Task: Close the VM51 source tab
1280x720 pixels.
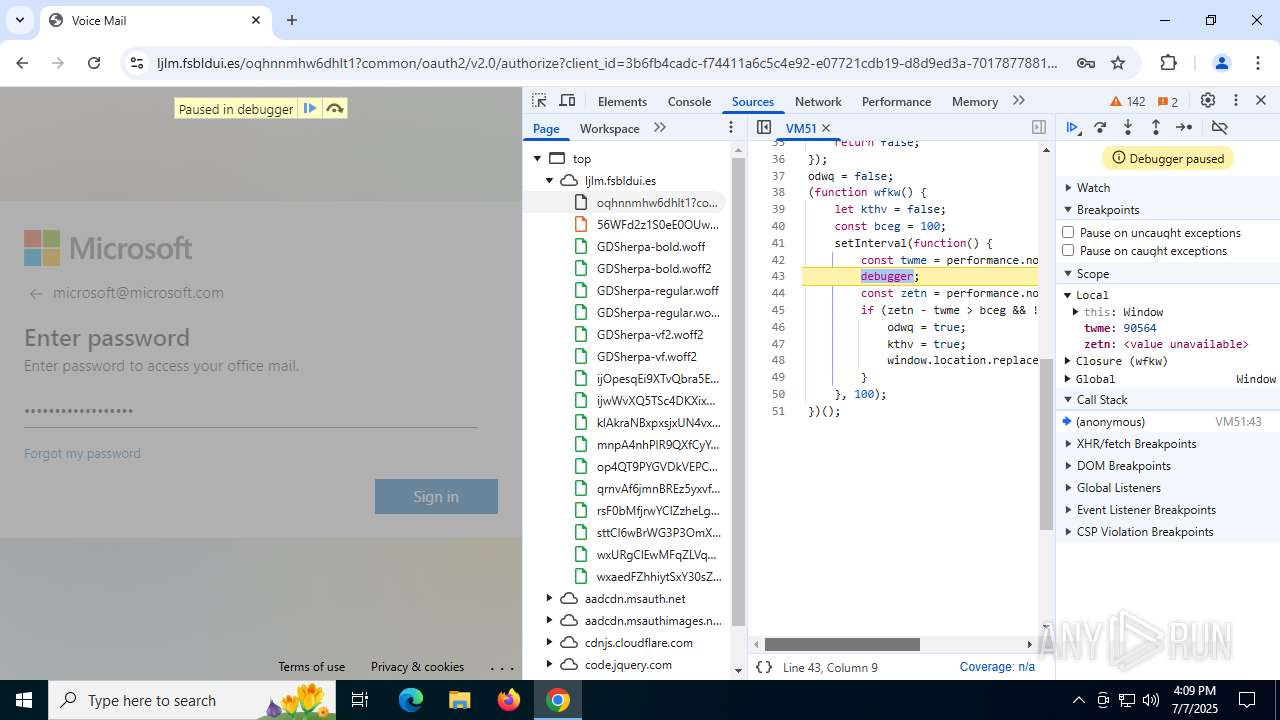Action: (x=826, y=128)
